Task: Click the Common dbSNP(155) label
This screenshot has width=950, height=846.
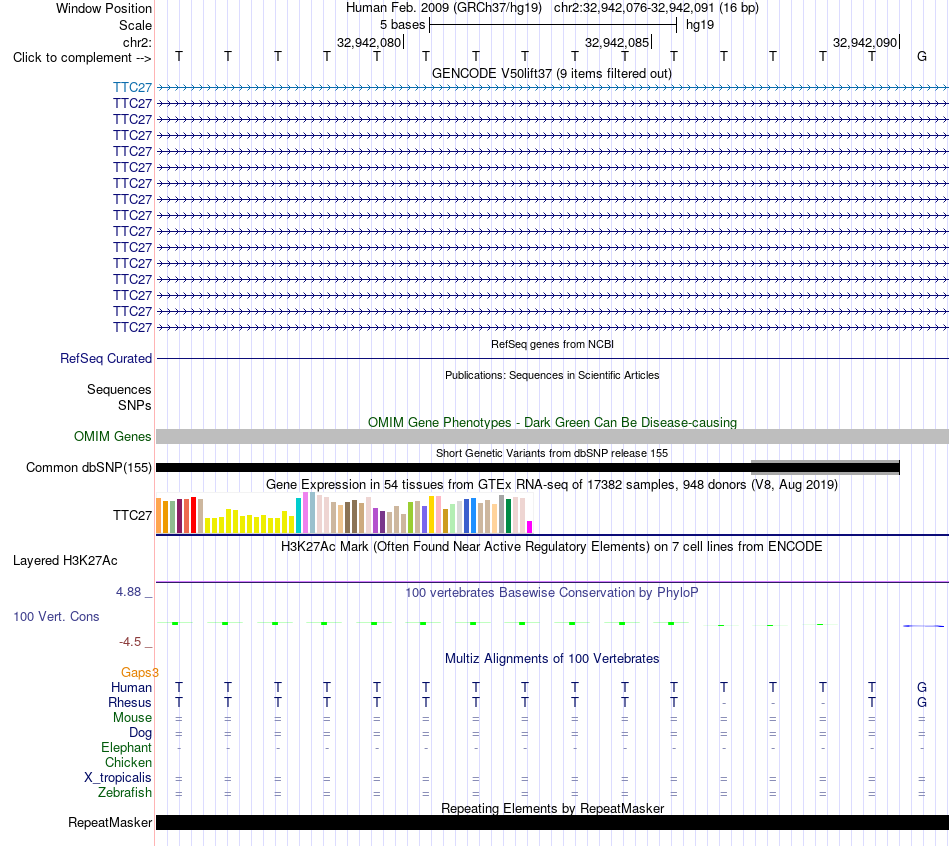Action: pos(89,467)
